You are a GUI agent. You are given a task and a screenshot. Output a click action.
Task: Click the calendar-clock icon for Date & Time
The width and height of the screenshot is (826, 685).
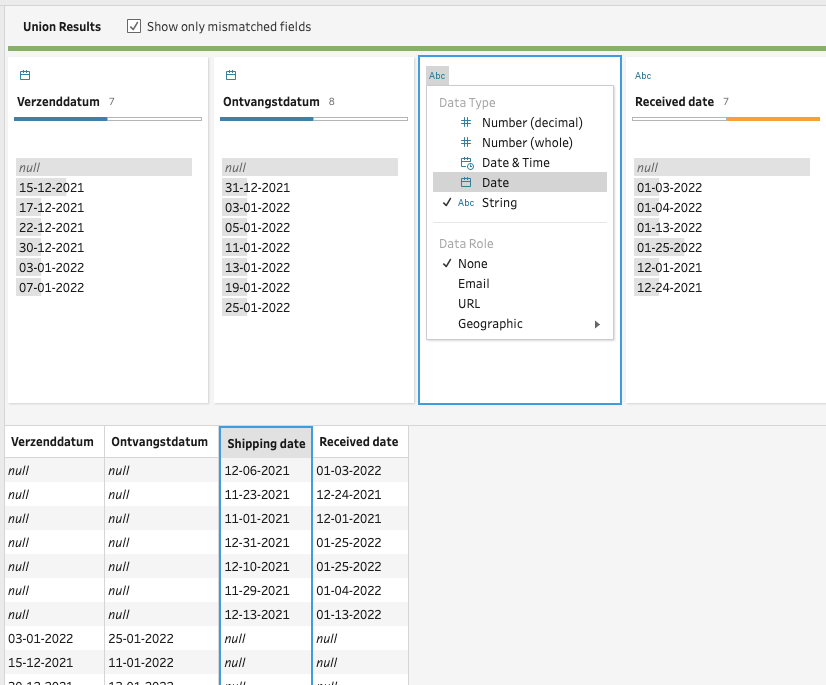pyautogui.click(x=466, y=163)
